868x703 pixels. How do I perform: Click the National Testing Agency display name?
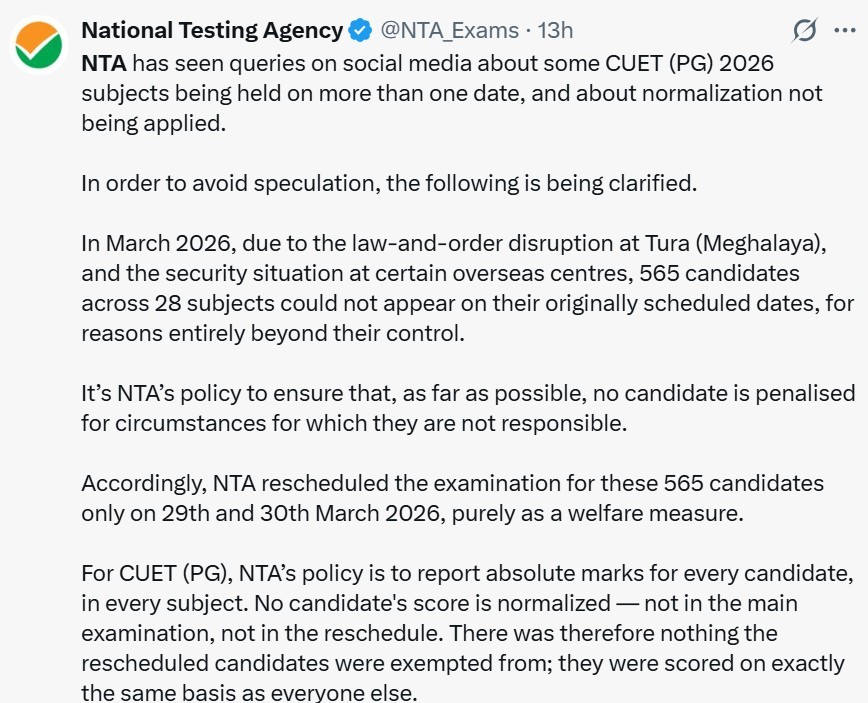[x=212, y=30]
